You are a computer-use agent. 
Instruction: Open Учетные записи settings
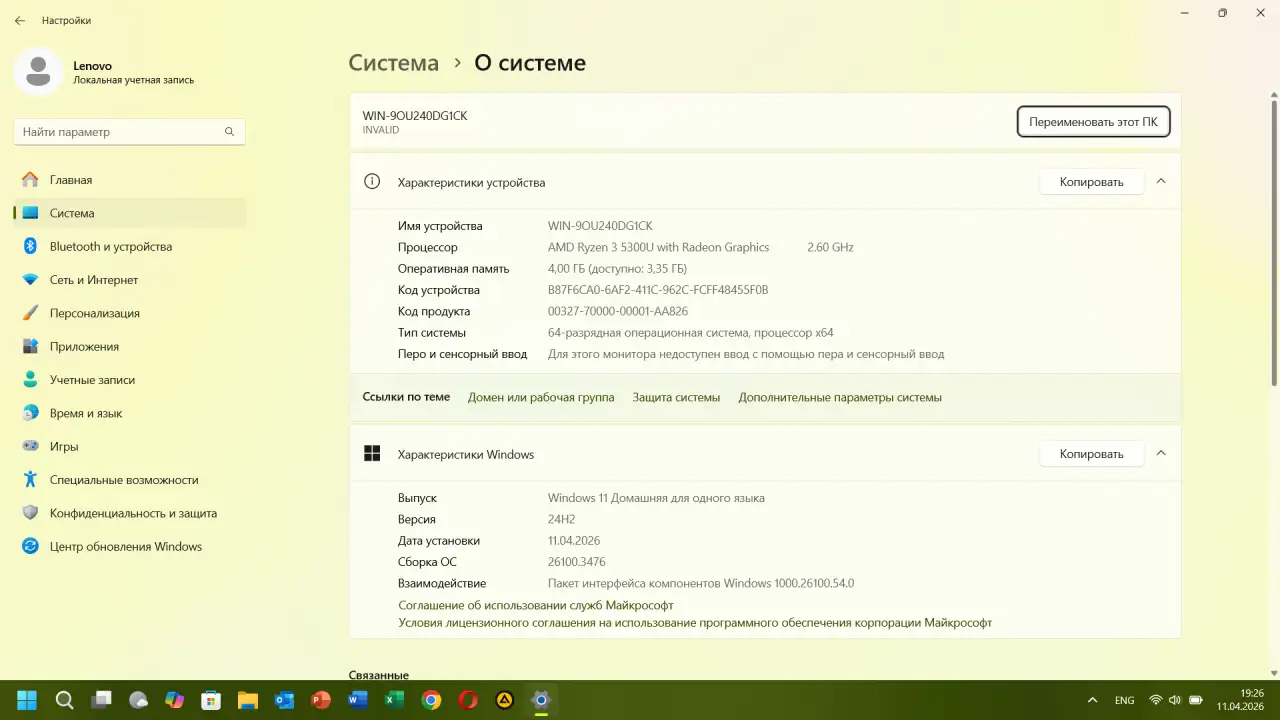click(94, 379)
